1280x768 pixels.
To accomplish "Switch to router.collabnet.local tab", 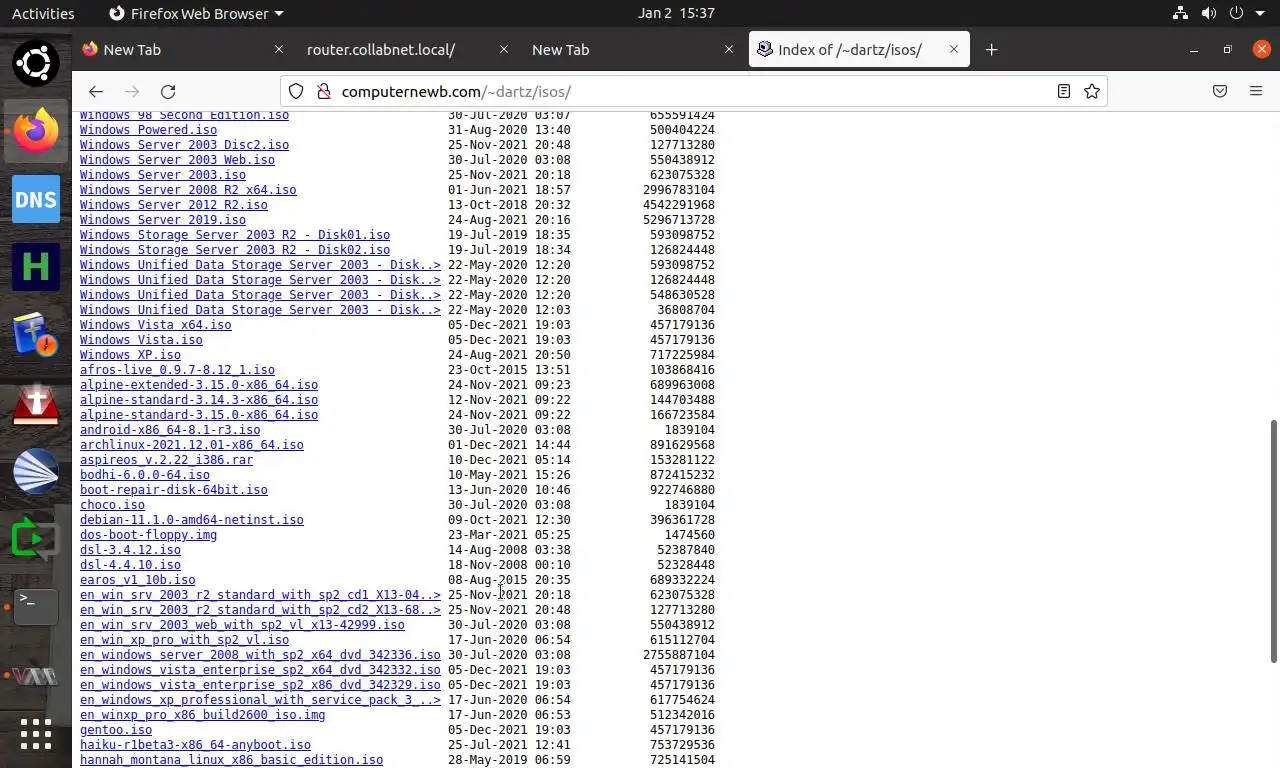I will click(x=408, y=49).
